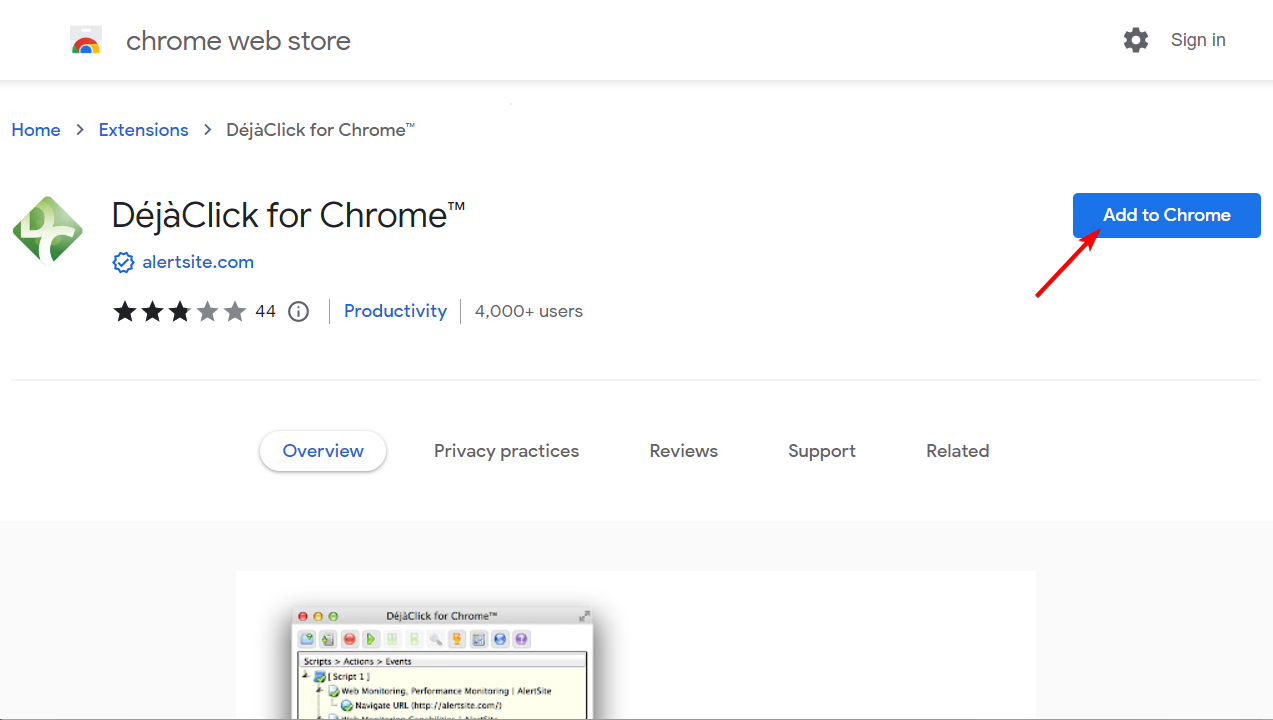Click the rating info icon beside 44

point(298,311)
